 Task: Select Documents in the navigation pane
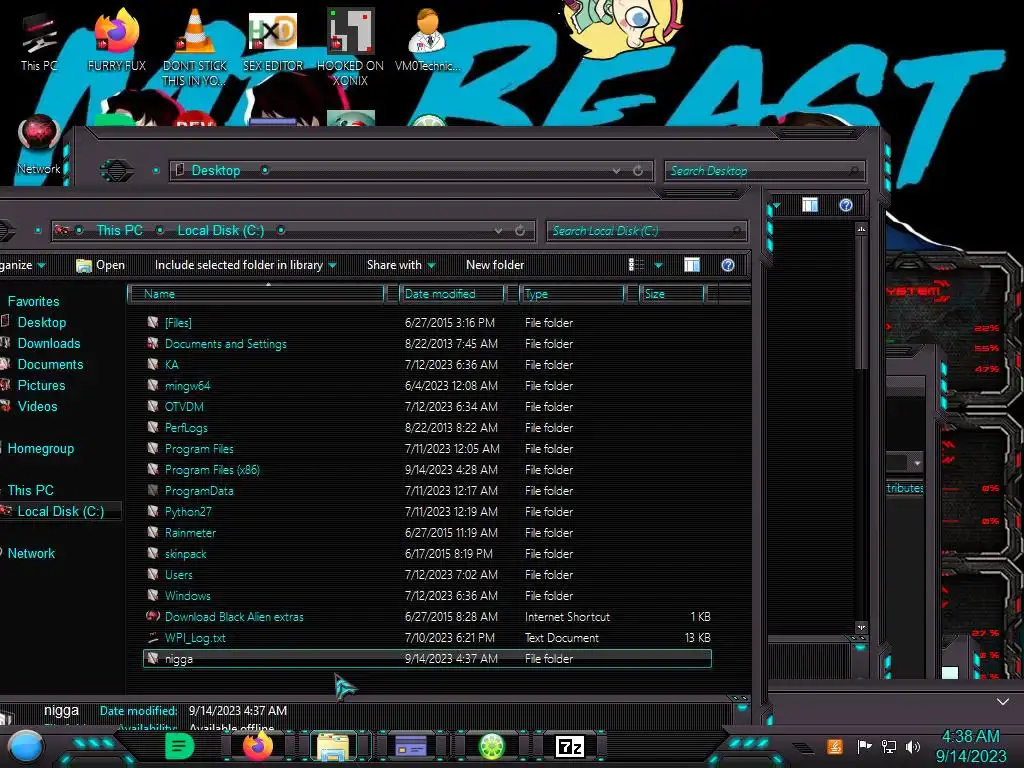(x=50, y=364)
